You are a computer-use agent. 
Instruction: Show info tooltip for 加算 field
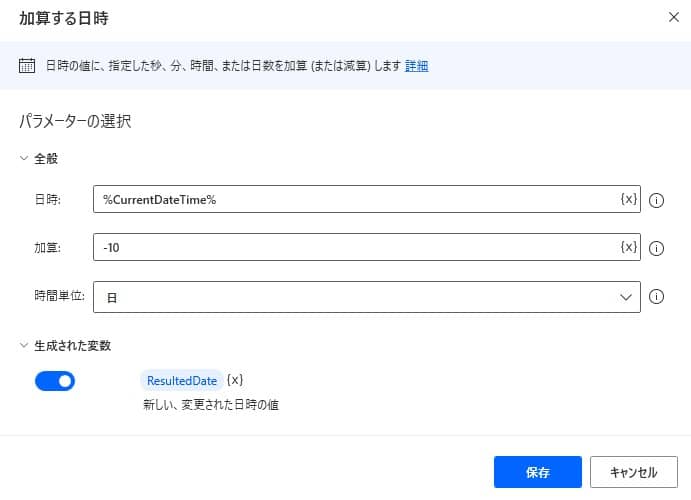pos(657,248)
